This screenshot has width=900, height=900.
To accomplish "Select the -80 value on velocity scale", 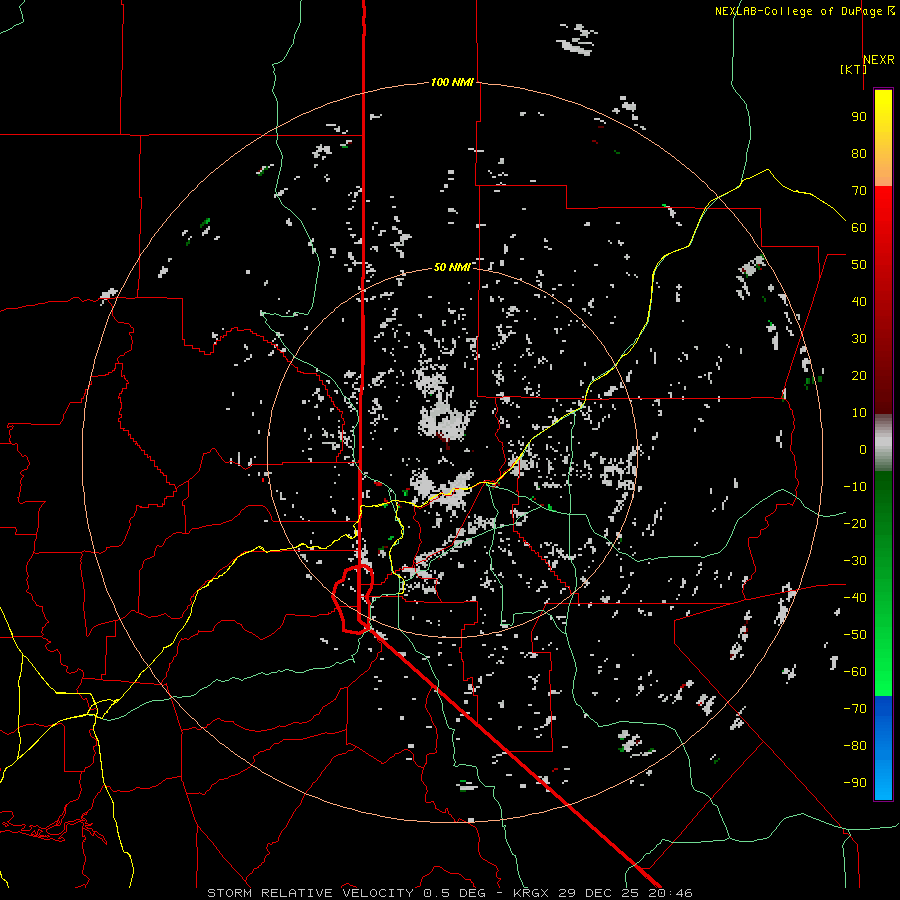I will (855, 746).
